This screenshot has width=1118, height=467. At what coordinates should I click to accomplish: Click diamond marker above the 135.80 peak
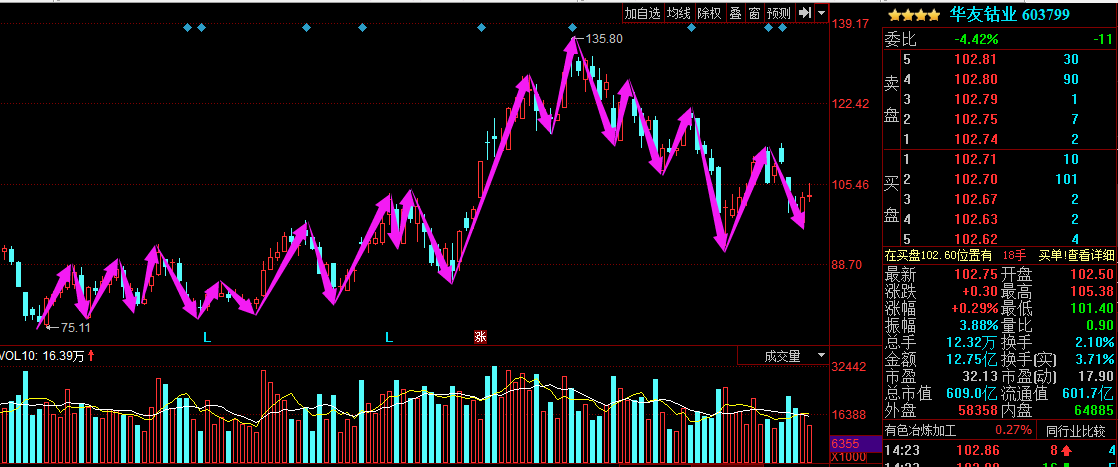(x=573, y=28)
